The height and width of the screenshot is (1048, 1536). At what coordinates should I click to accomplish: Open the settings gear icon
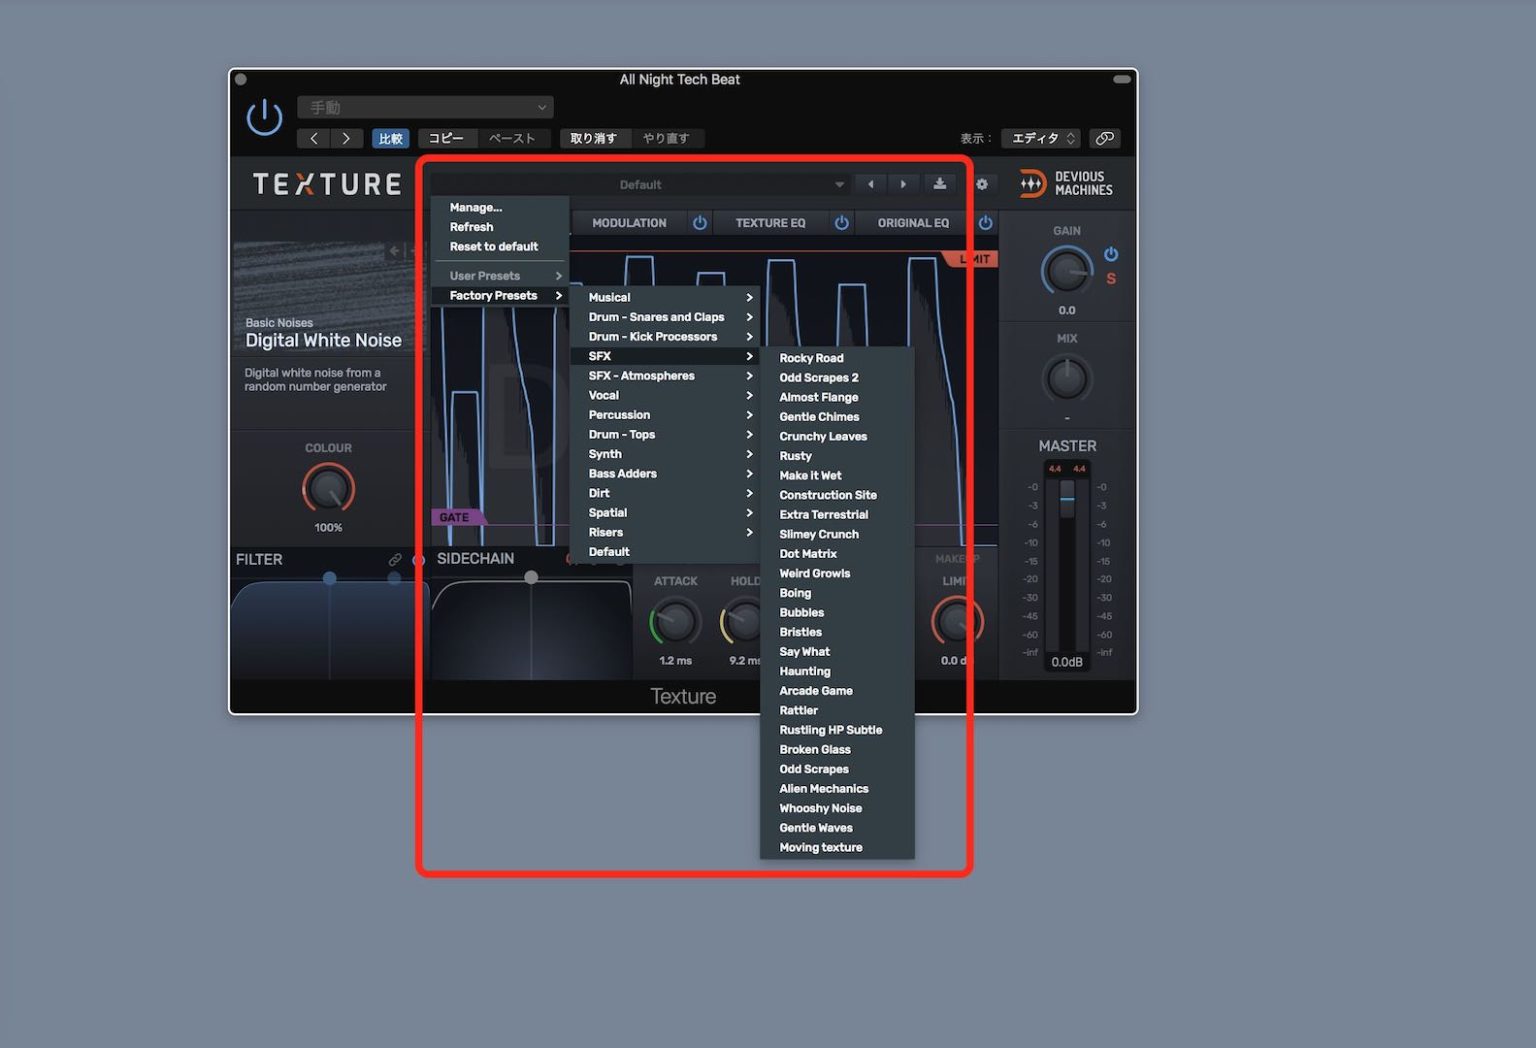[x=982, y=184]
